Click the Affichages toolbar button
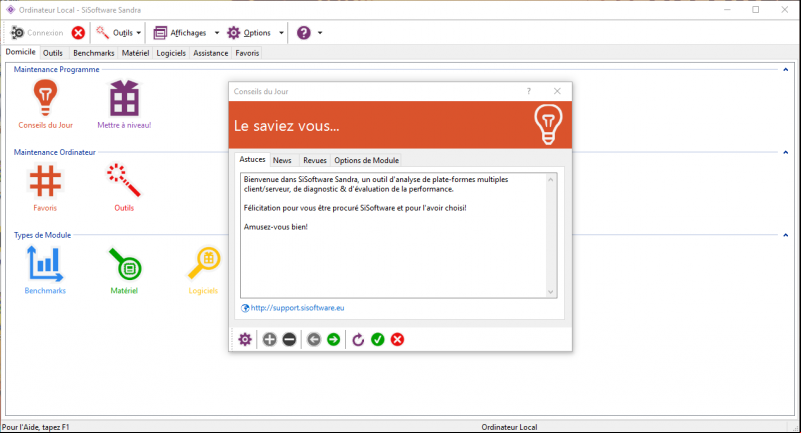The width and height of the screenshot is (801, 433). tap(180, 33)
